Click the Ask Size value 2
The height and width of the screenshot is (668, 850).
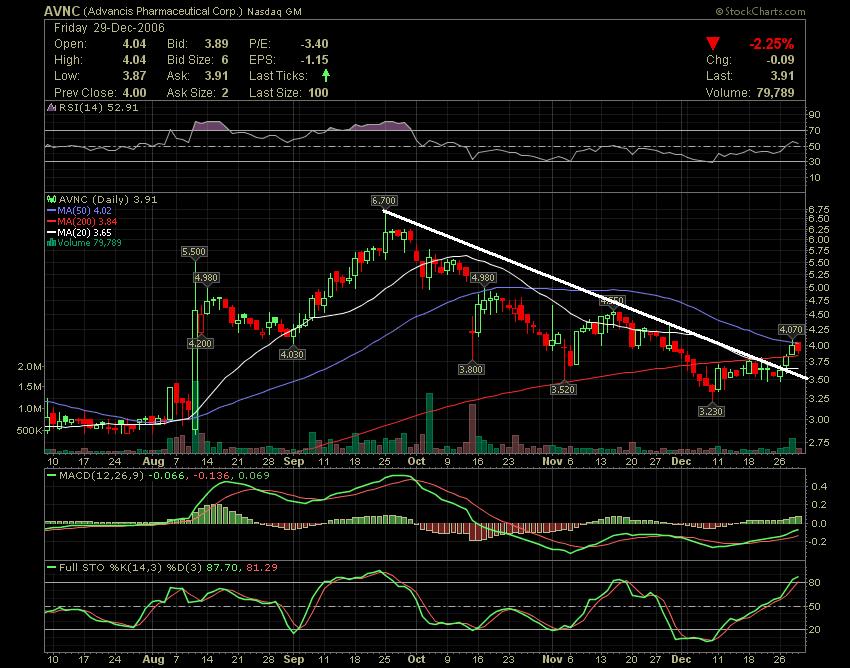pos(224,92)
